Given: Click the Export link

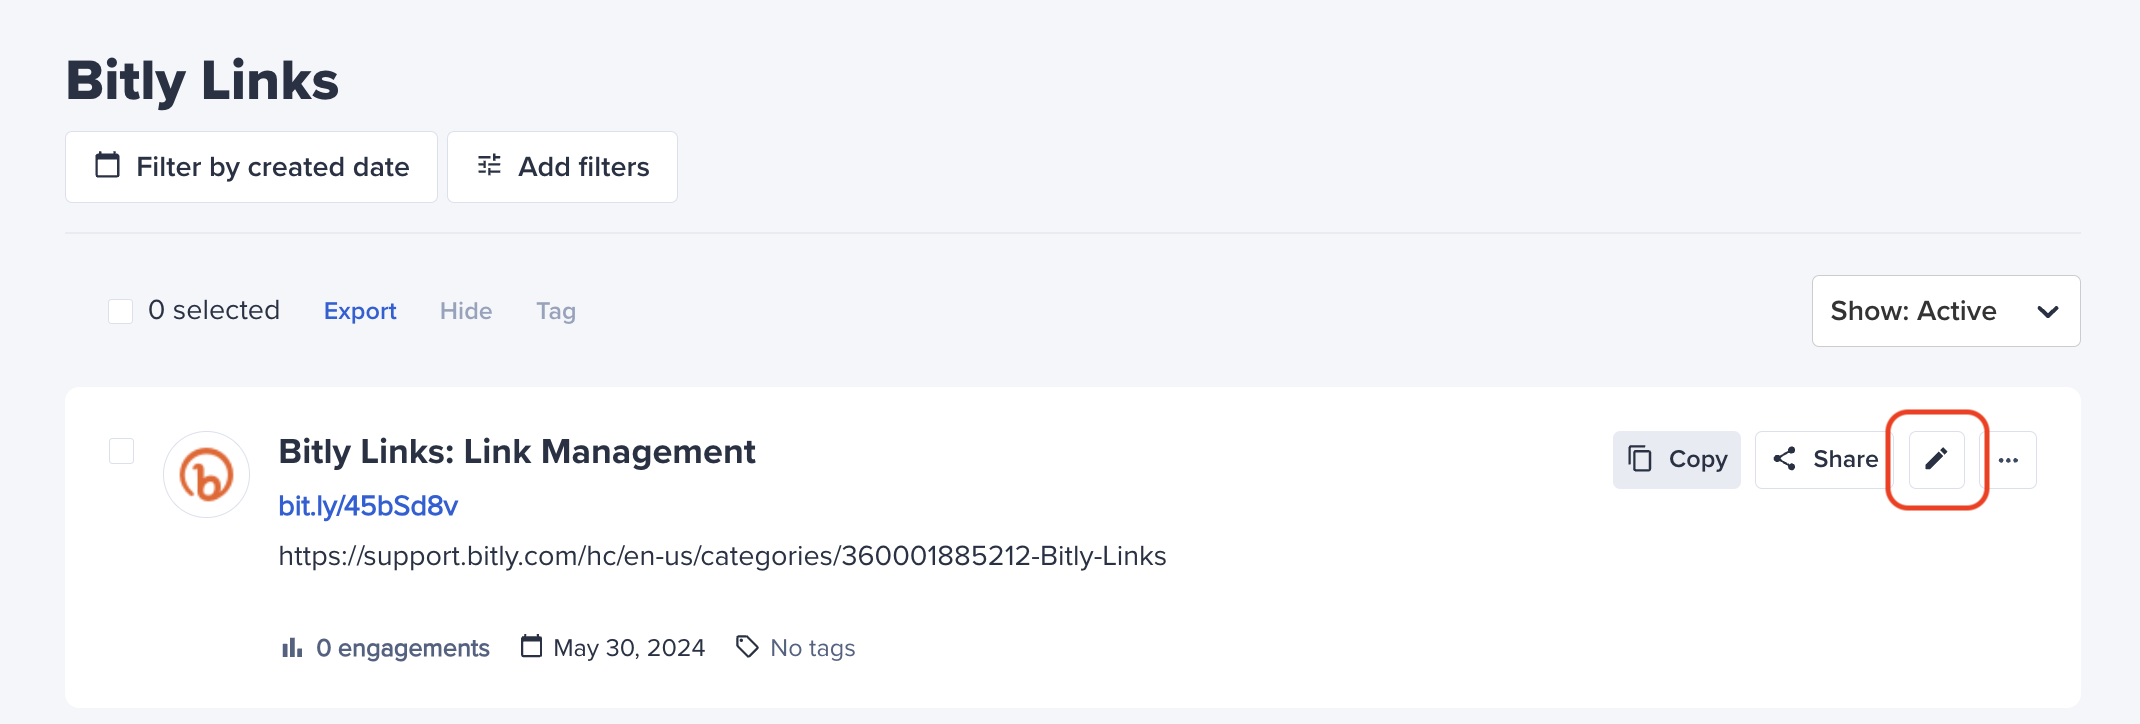Looking at the screenshot, I should pyautogui.click(x=359, y=310).
